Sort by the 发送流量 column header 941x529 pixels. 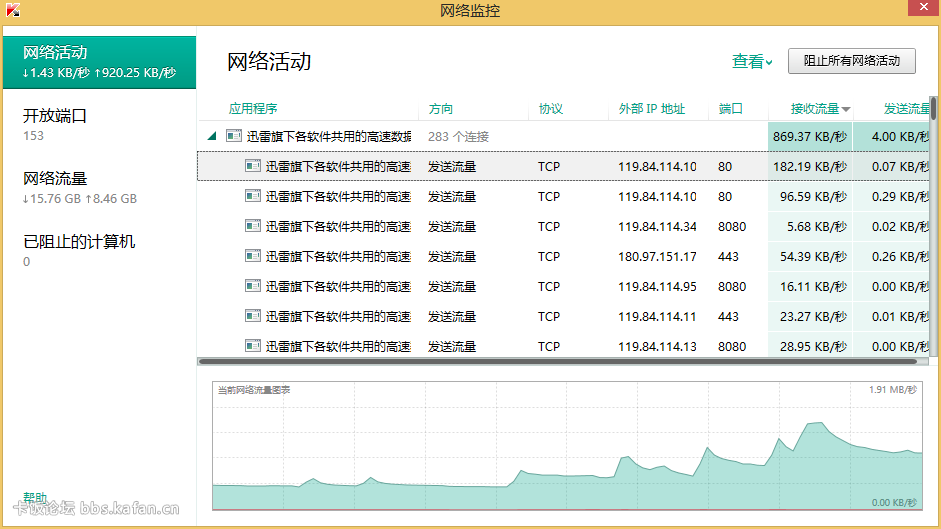pos(906,109)
